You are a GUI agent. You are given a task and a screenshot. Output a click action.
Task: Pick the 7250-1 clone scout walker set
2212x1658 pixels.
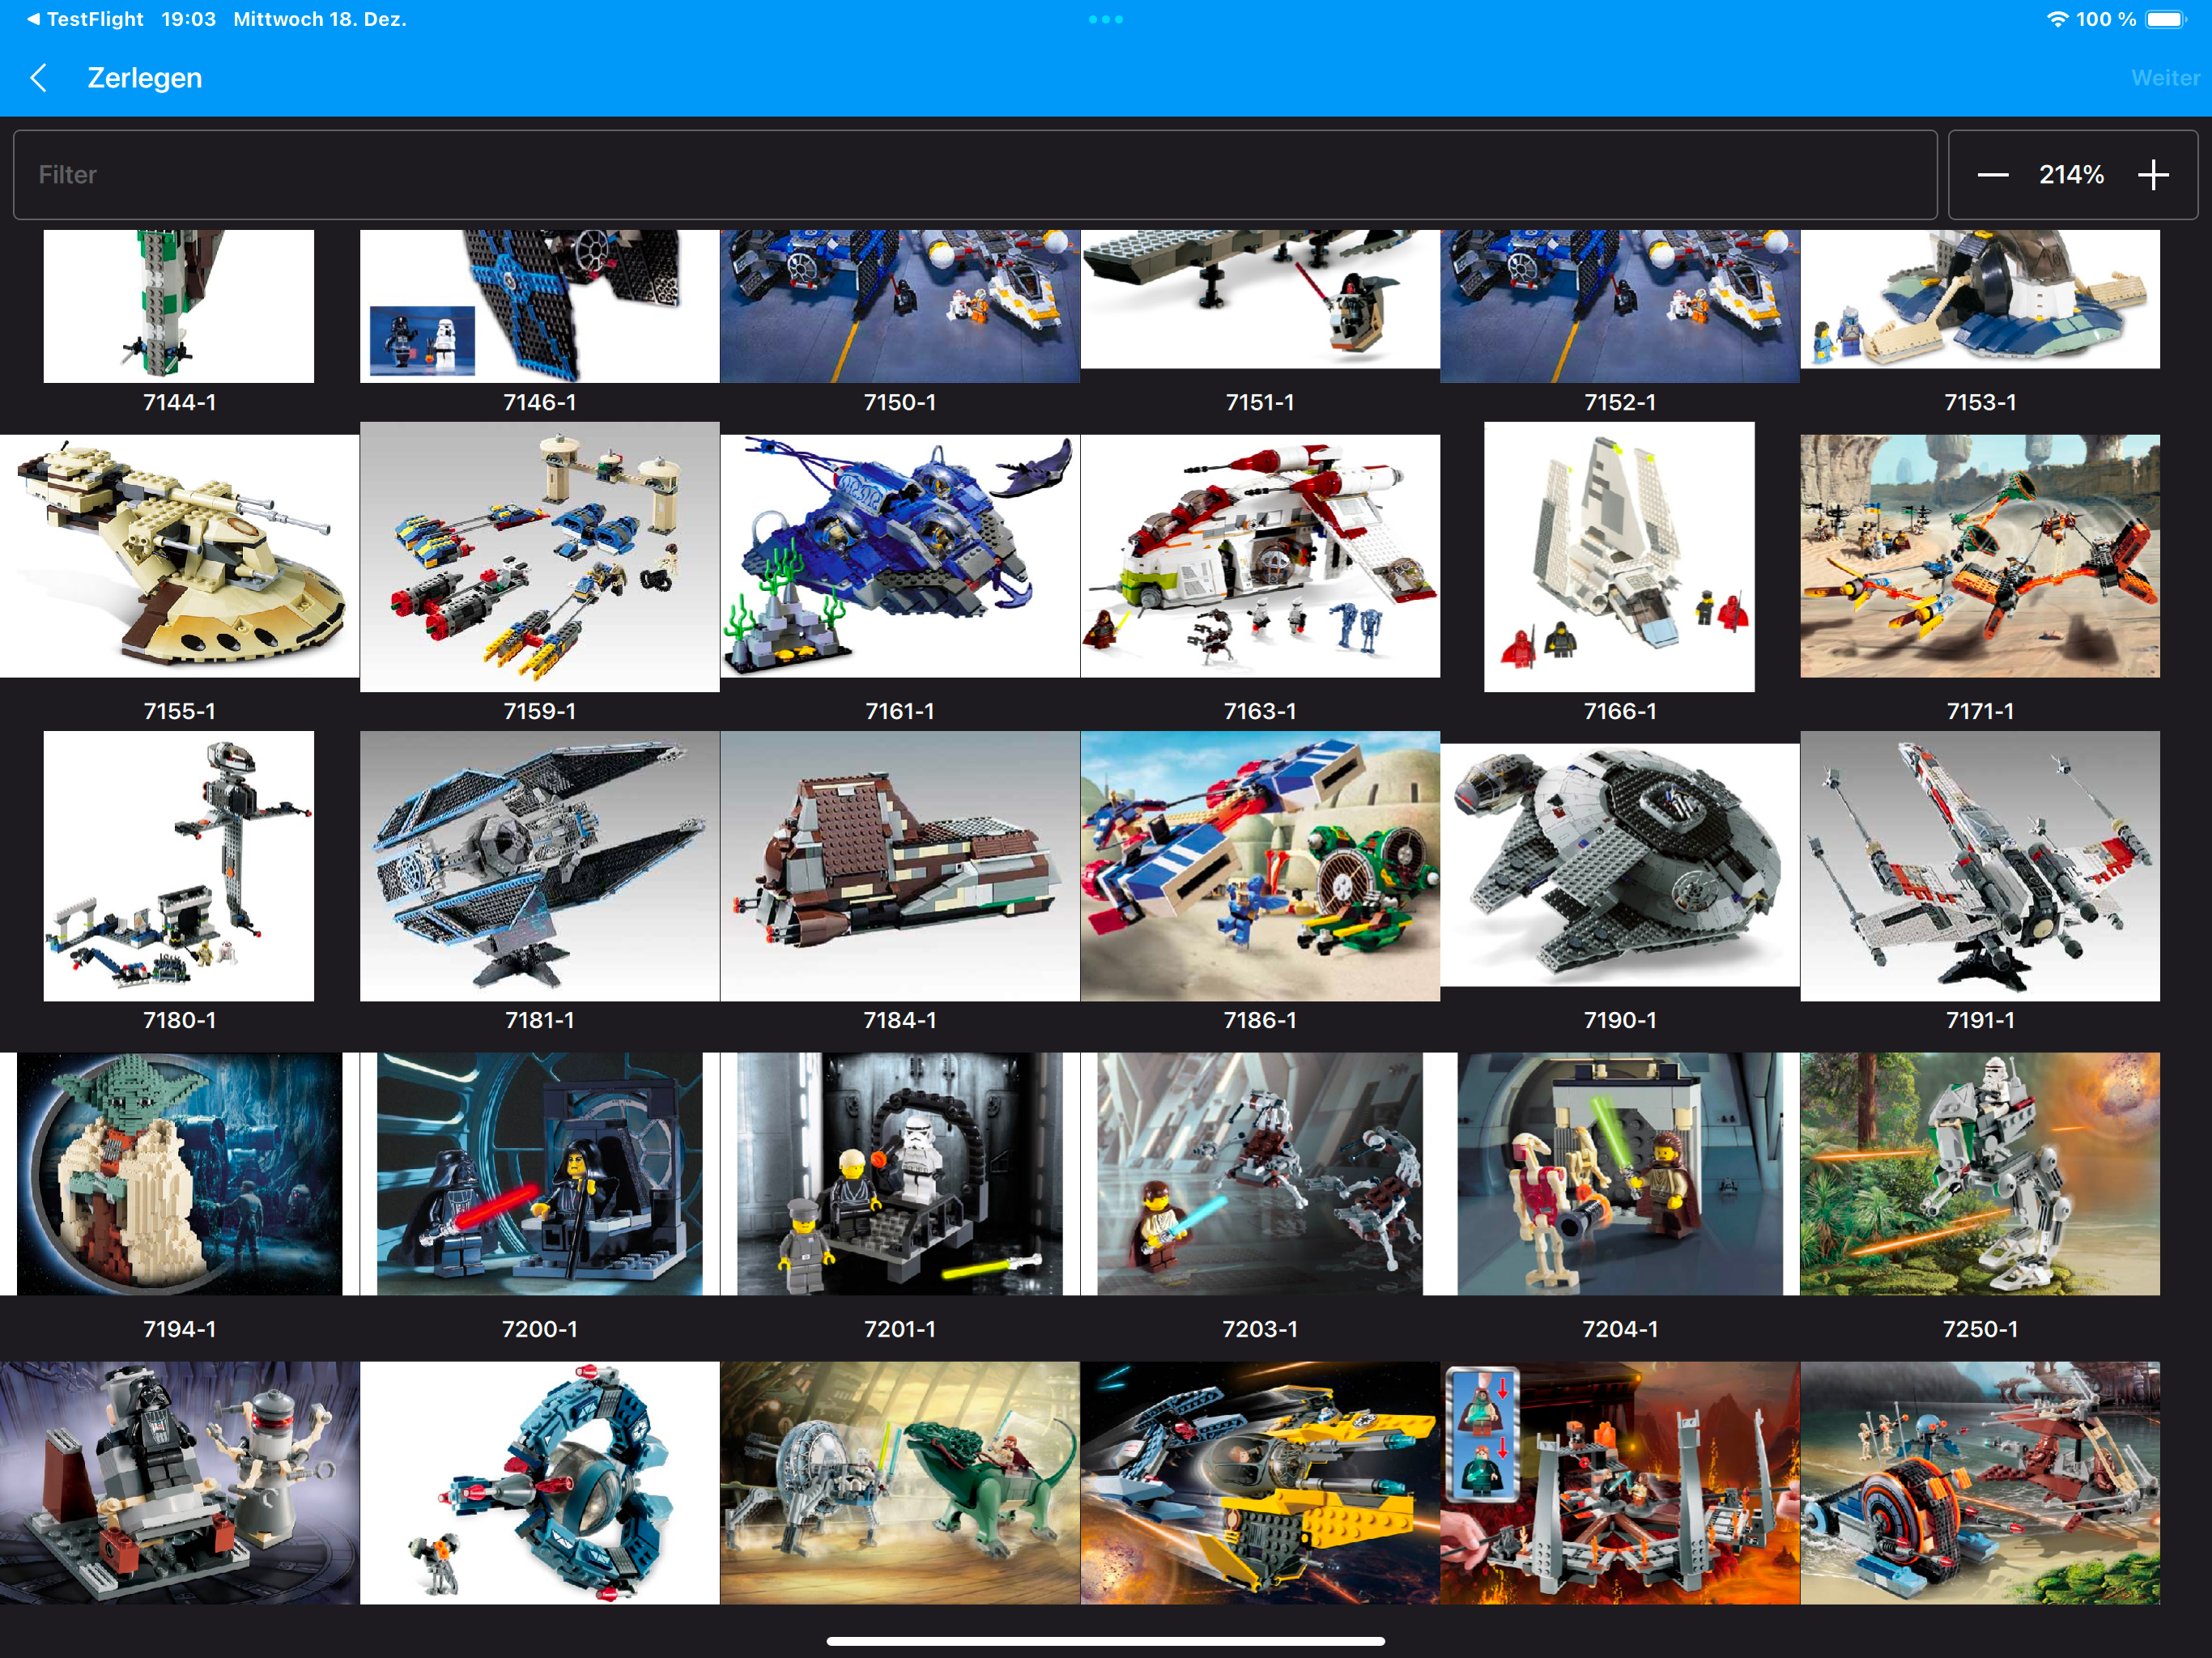[1980, 1174]
